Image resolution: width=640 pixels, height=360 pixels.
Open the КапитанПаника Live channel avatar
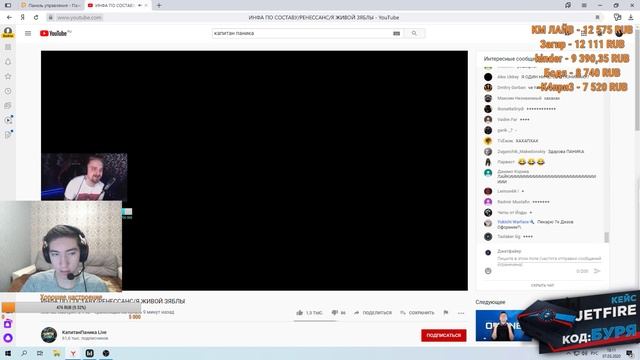pyautogui.click(x=49, y=335)
